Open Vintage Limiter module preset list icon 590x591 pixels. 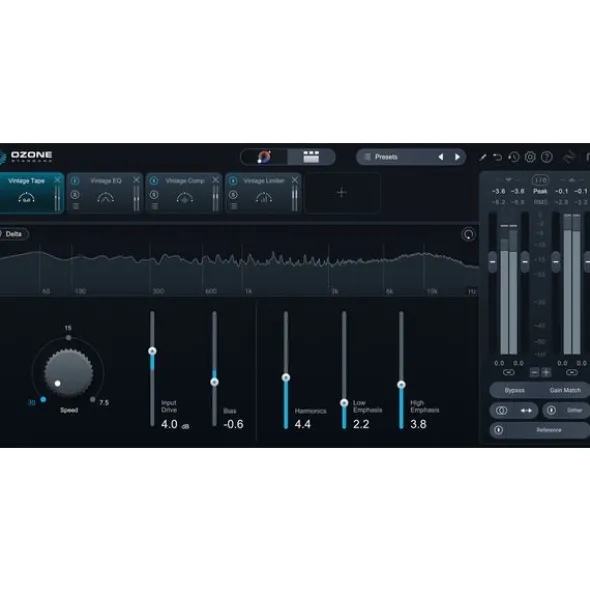point(233,206)
